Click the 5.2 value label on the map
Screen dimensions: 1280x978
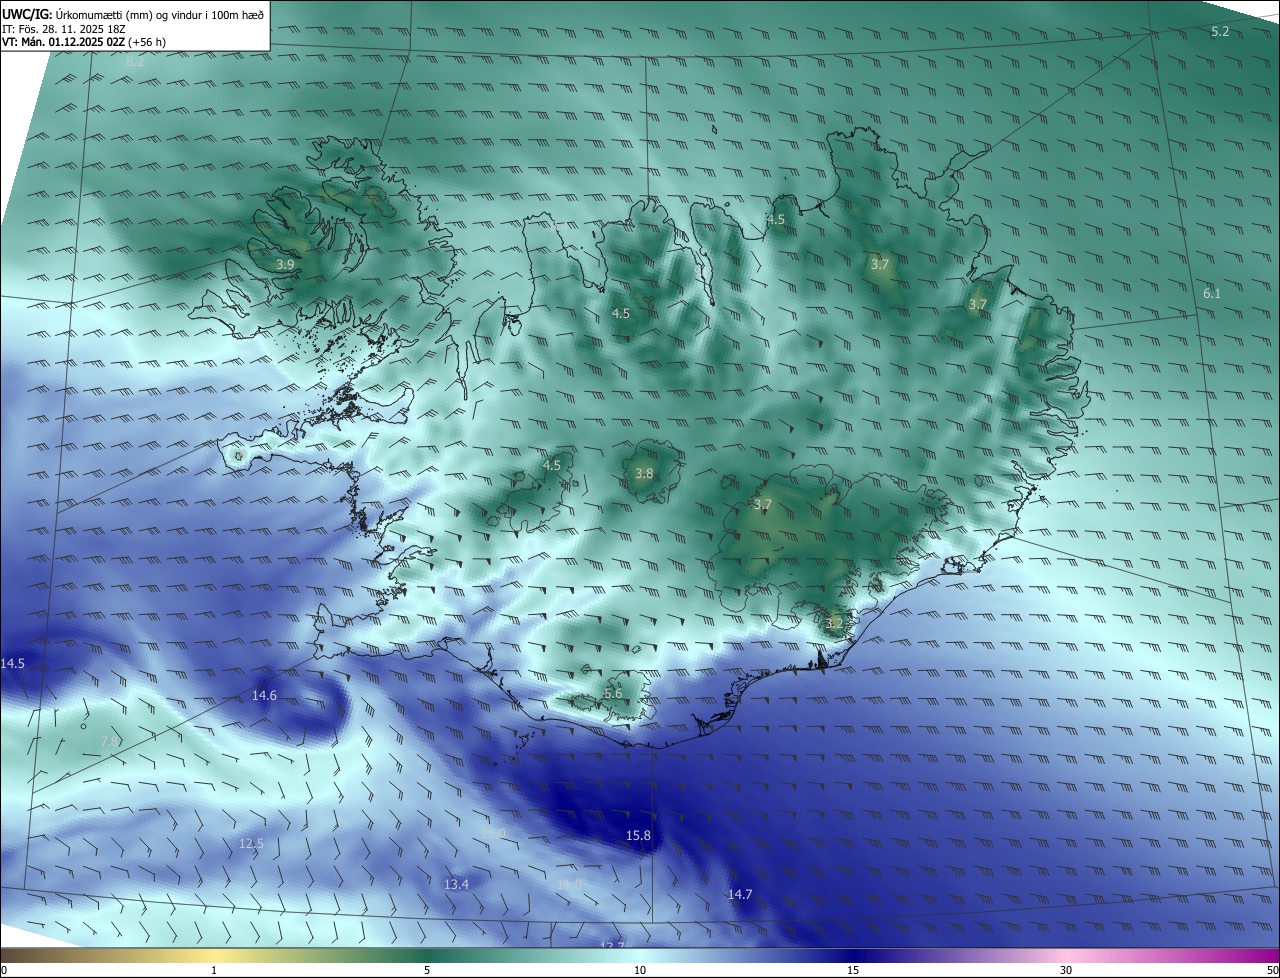click(x=1220, y=32)
